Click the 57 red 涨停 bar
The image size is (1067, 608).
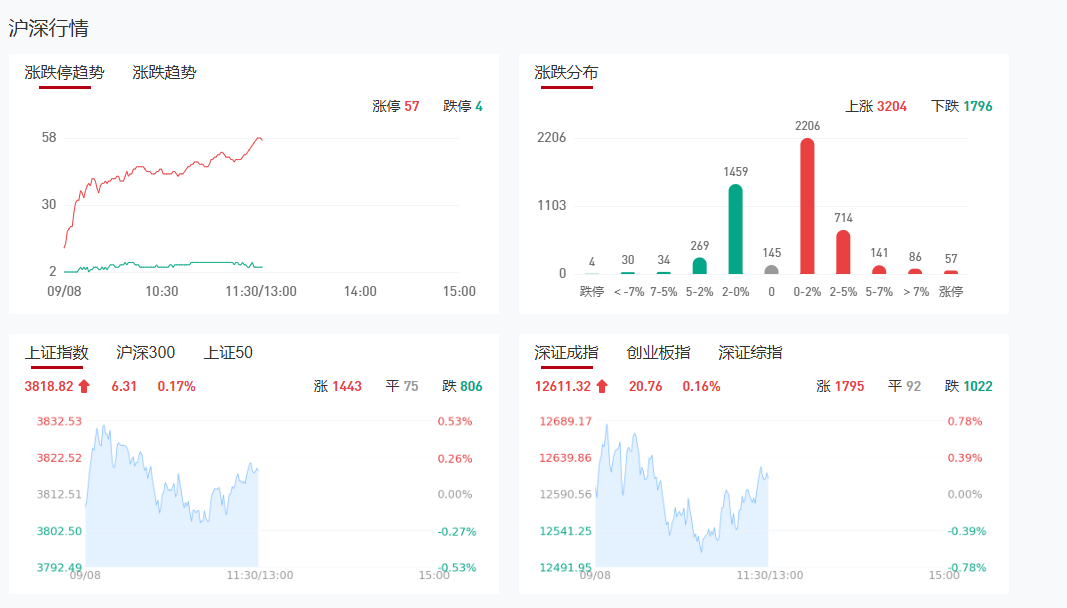point(951,272)
